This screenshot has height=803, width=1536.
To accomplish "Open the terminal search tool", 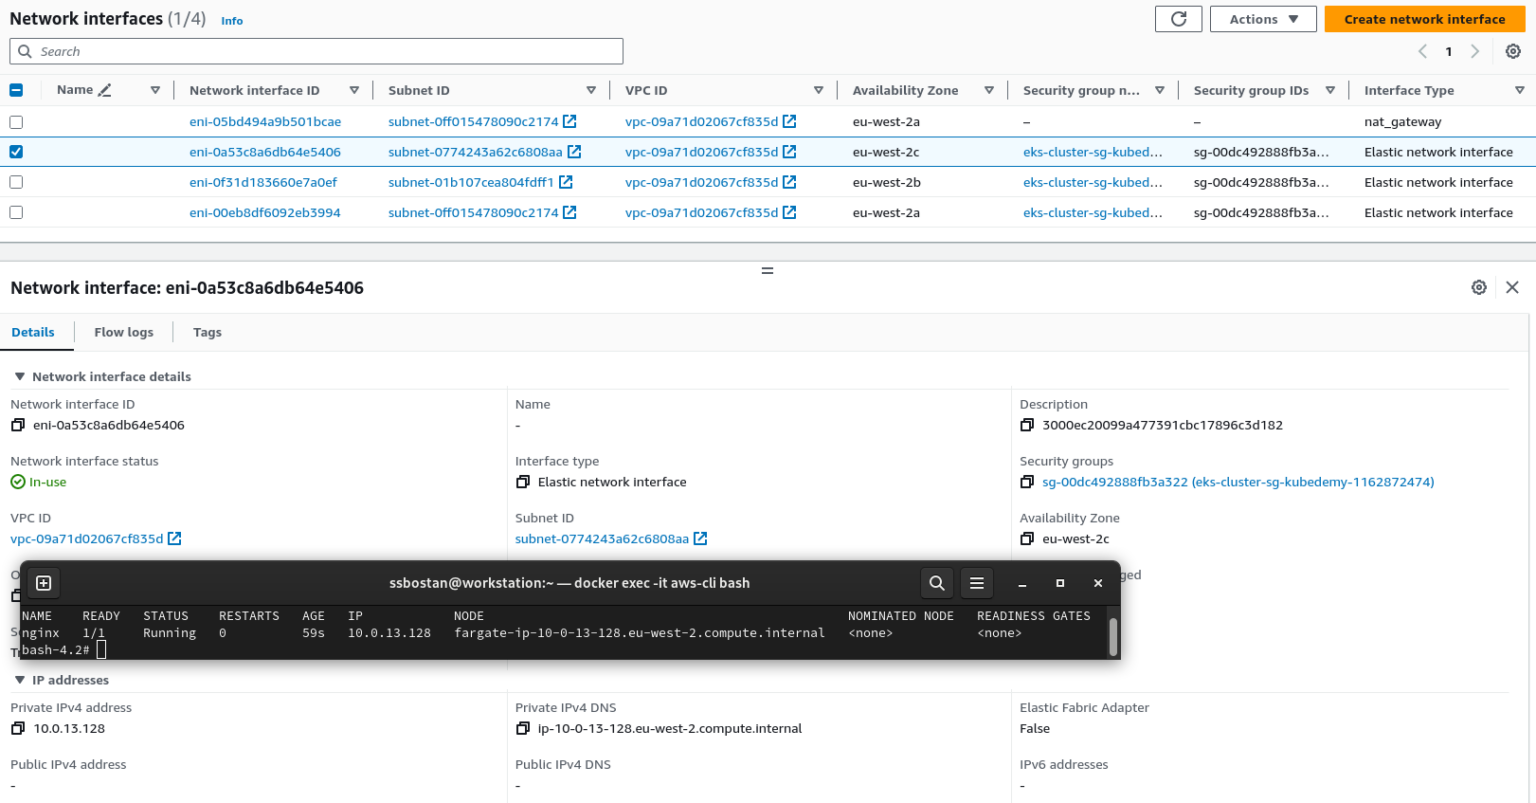I will pyautogui.click(x=936, y=582).
